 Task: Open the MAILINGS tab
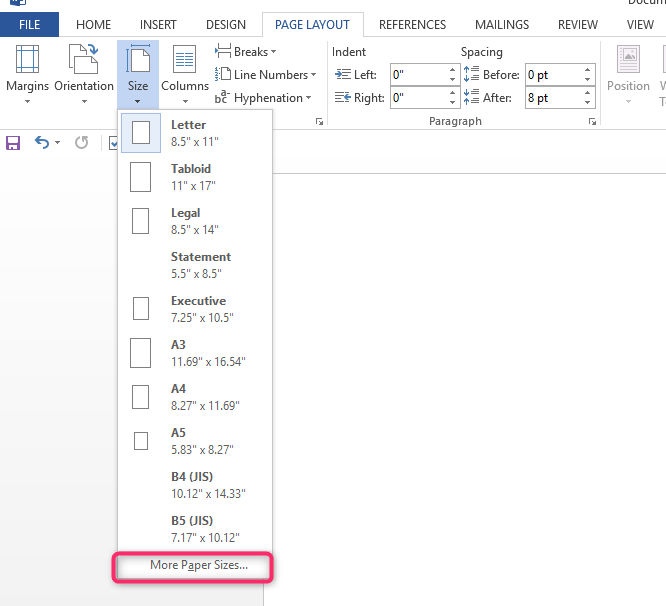click(x=502, y=25)
